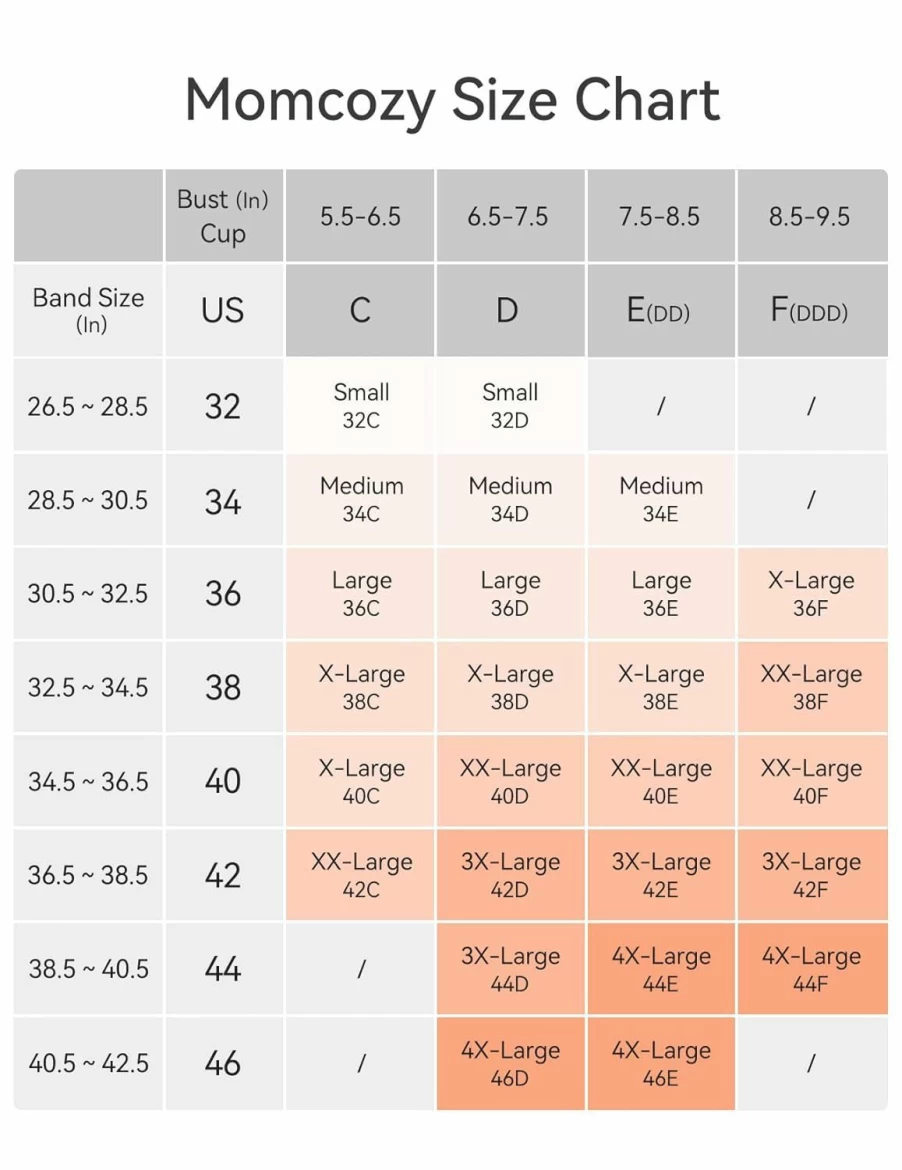902x1170 pixels.
Task: Click the US band size 46 cell
Action: coord(223,1063)
